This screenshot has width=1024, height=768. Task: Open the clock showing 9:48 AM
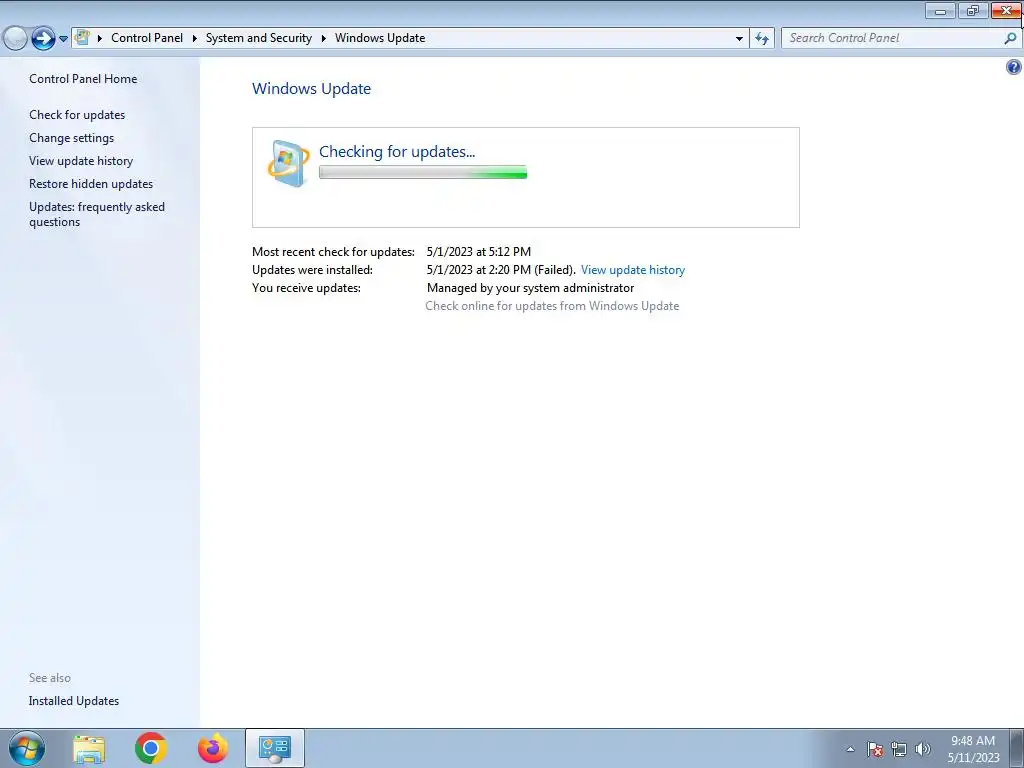click(973, 749)
